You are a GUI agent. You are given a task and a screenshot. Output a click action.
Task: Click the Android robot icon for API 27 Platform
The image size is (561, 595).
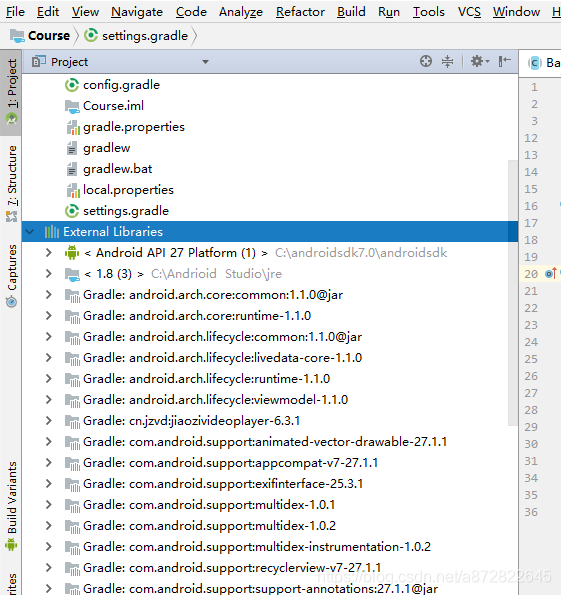click(x=72, y=253)
